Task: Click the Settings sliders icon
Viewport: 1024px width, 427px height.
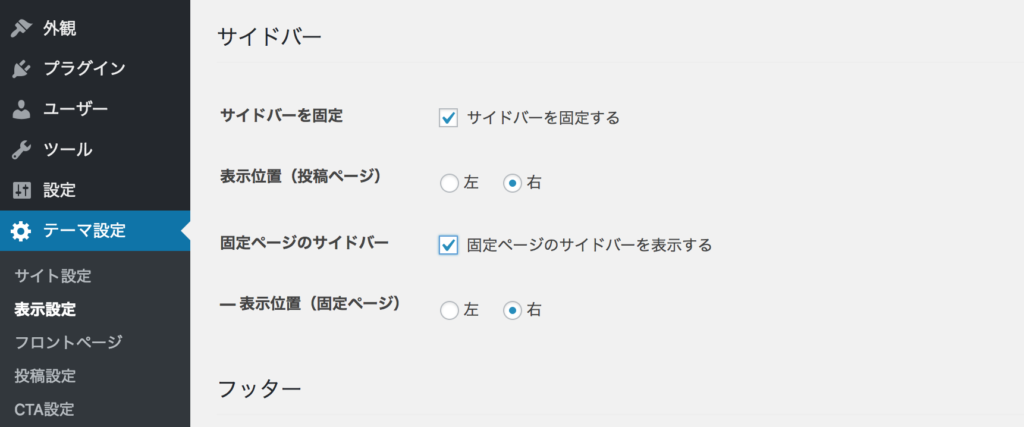Action: (x=21, y=190)
